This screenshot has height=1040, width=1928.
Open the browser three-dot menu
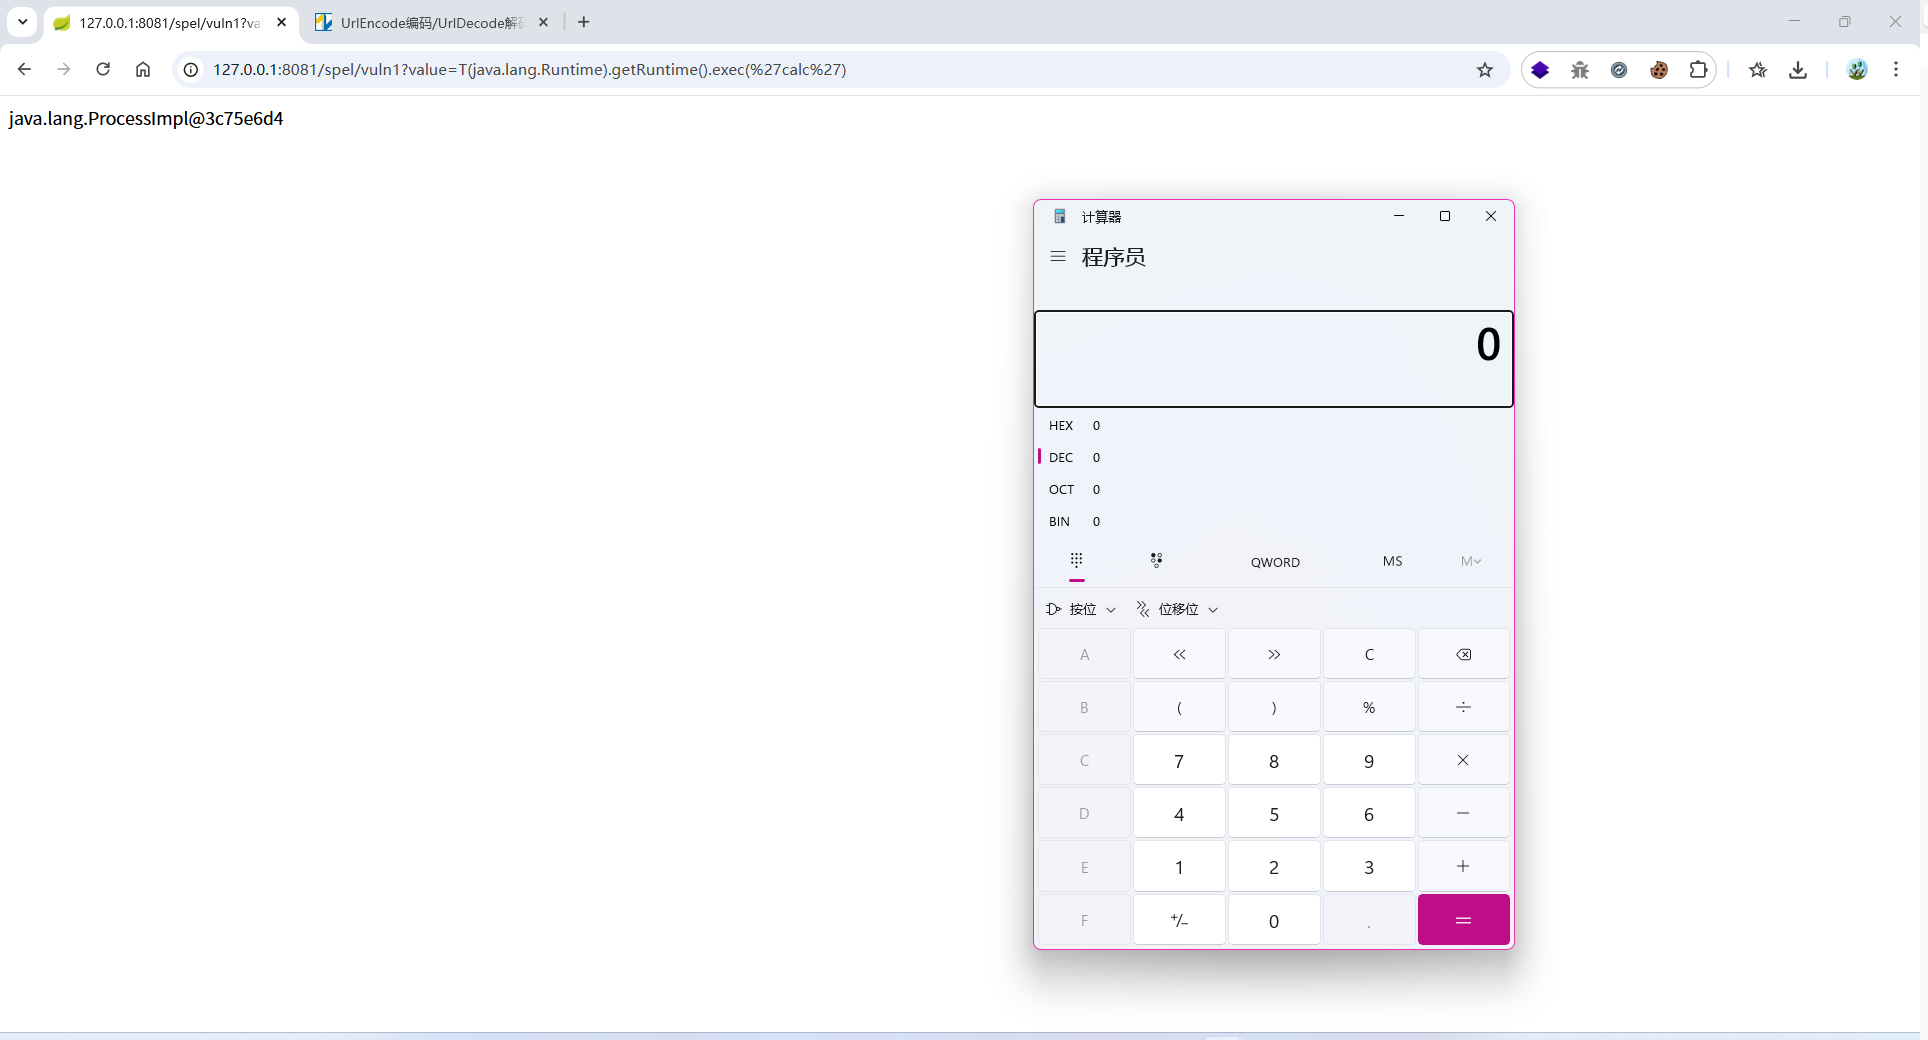coord(1896,69)
